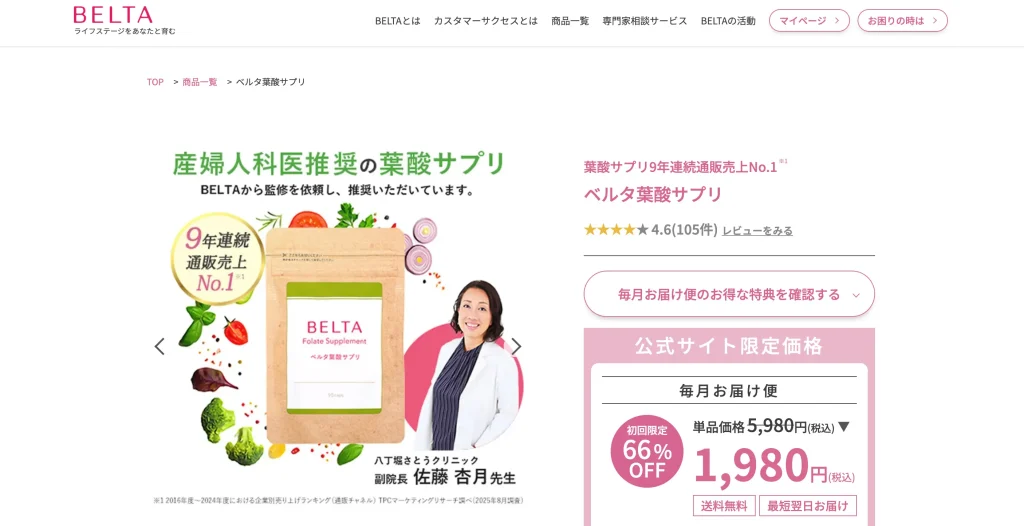Open BELTAの活動 navigation item

point(728,21)
